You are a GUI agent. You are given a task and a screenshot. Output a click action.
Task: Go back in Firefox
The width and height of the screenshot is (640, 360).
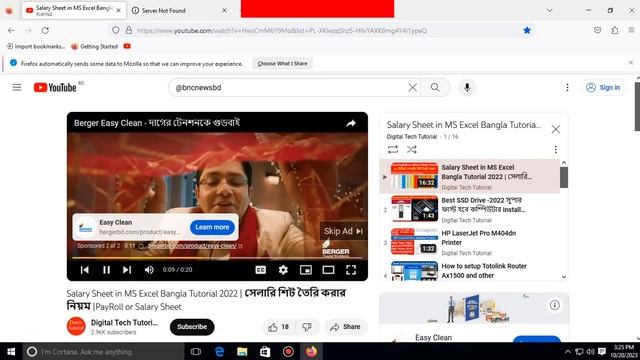pos(11,30)
